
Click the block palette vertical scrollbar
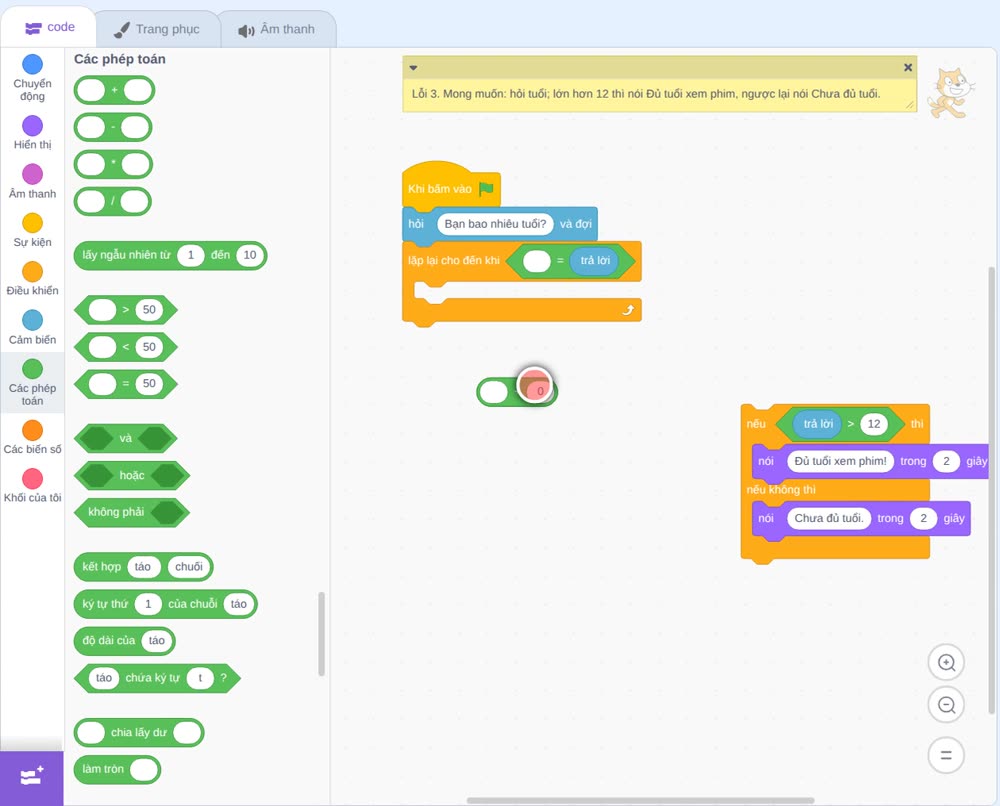pyautogui.click(x=321, y=634)
